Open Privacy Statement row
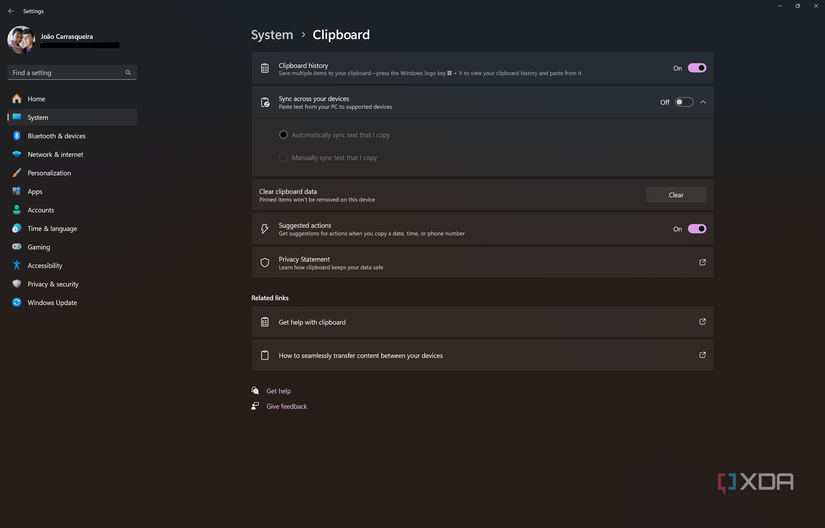Viewport: 825px width, 528px height. [x=482, y=262]
